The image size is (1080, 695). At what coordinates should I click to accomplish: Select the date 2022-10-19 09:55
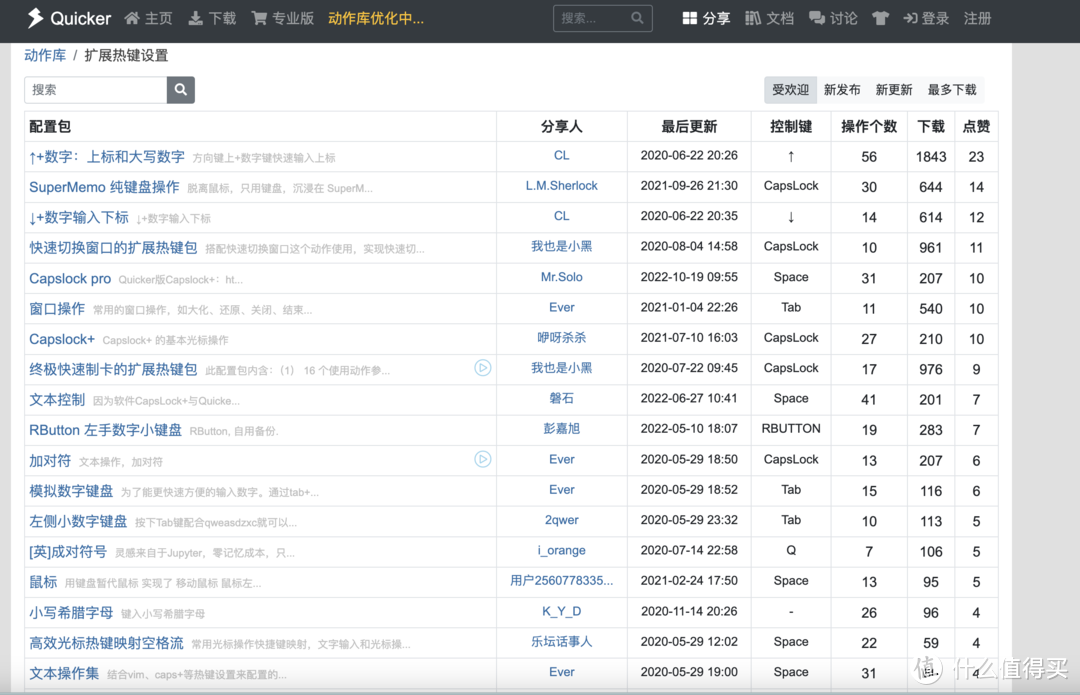[689, 277]
